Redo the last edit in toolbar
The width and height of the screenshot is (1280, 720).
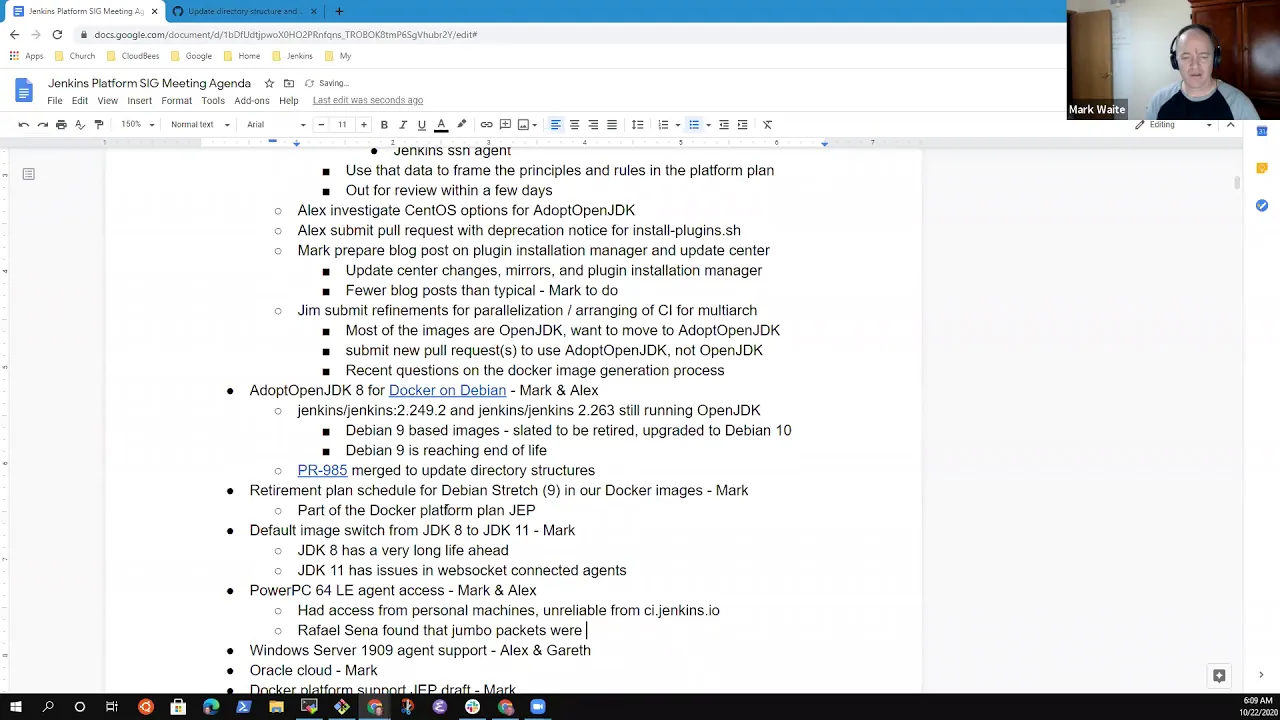pos(42,125)
